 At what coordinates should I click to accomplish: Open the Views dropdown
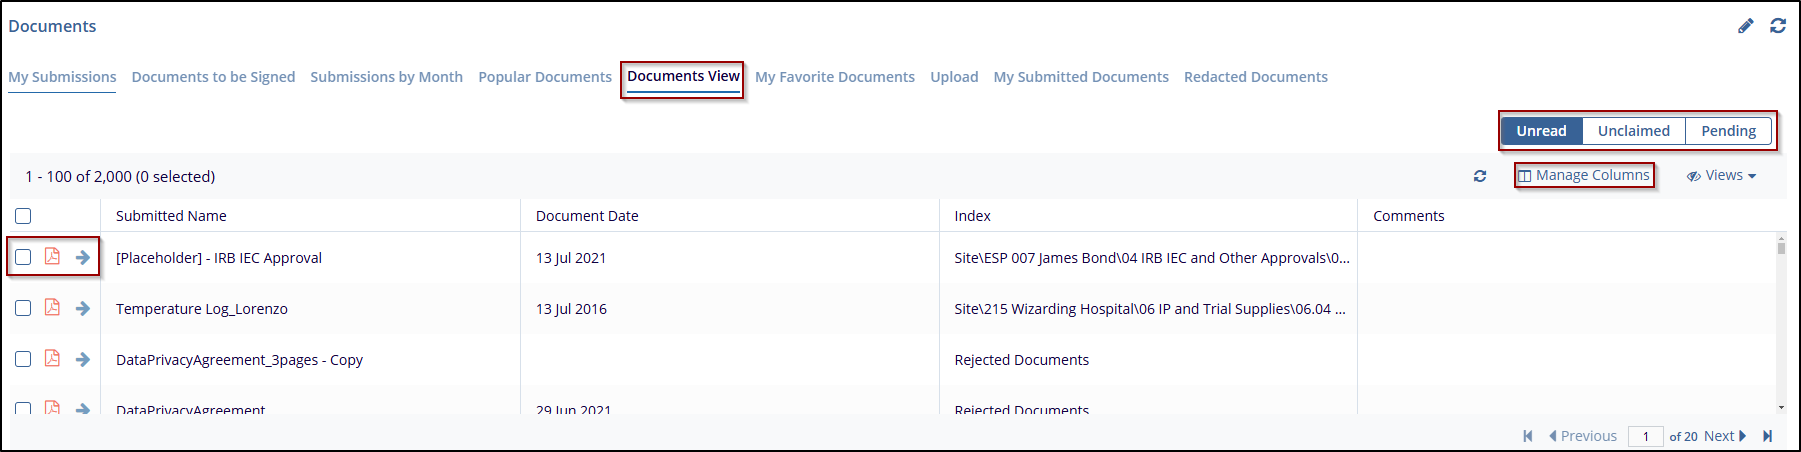point(1722,176)
